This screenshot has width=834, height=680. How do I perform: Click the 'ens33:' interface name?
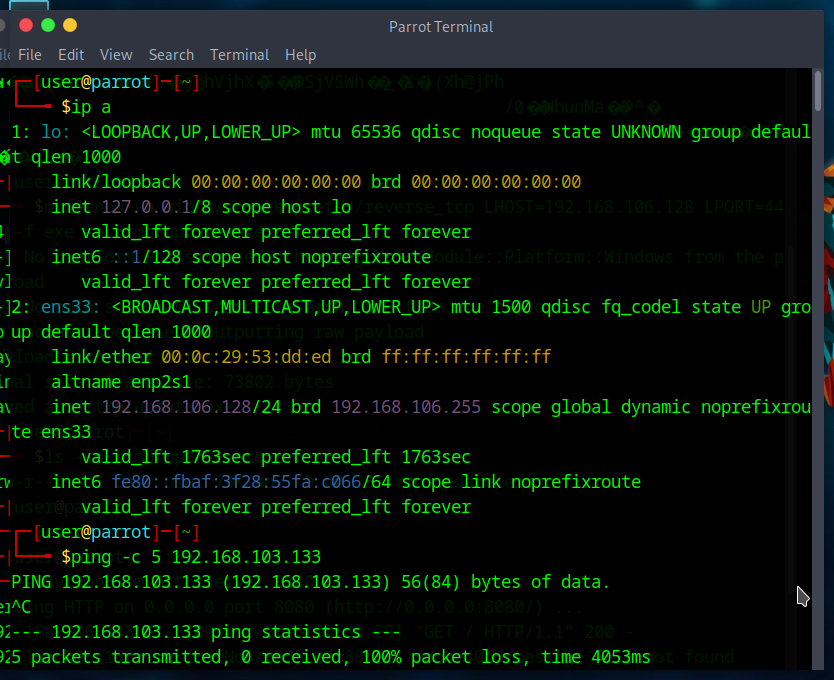70,307
